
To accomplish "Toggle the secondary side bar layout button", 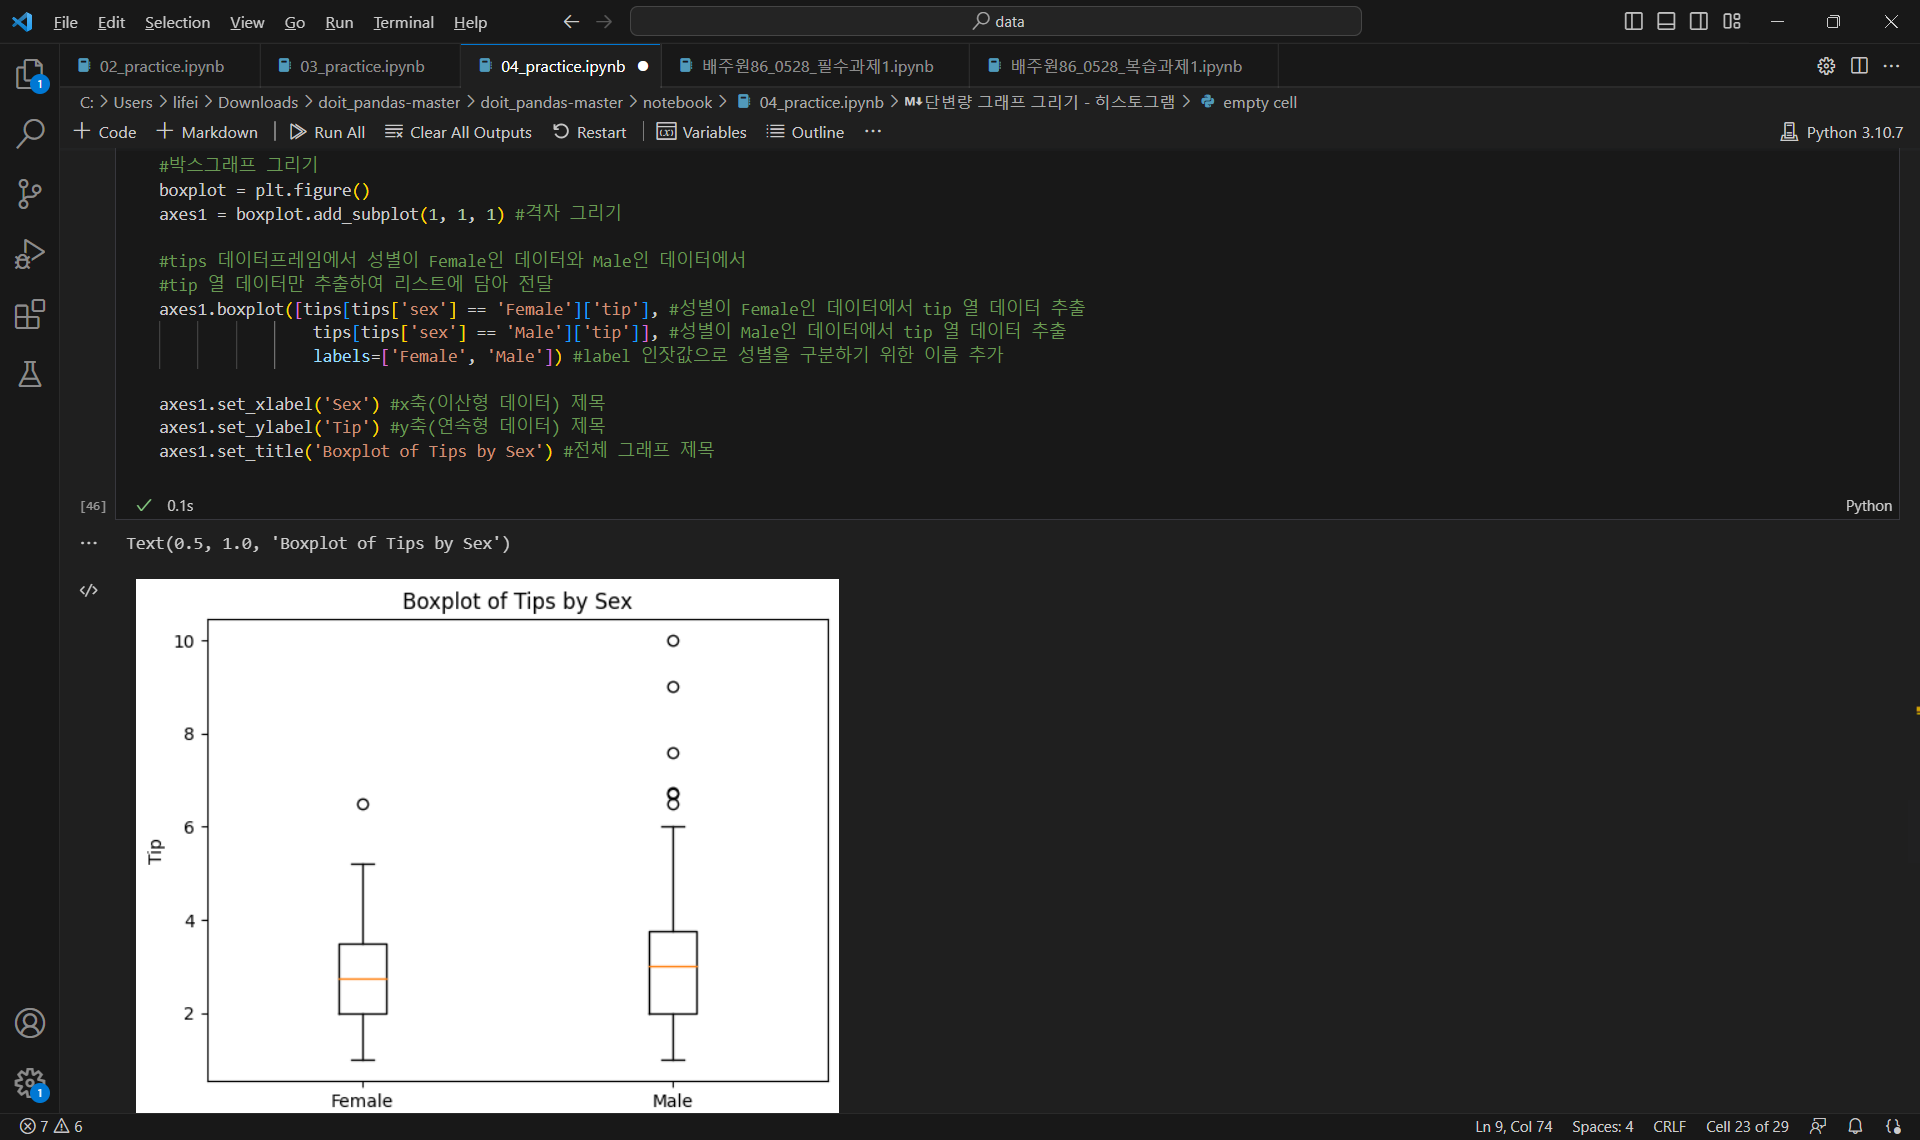I will click(1699, 21).
